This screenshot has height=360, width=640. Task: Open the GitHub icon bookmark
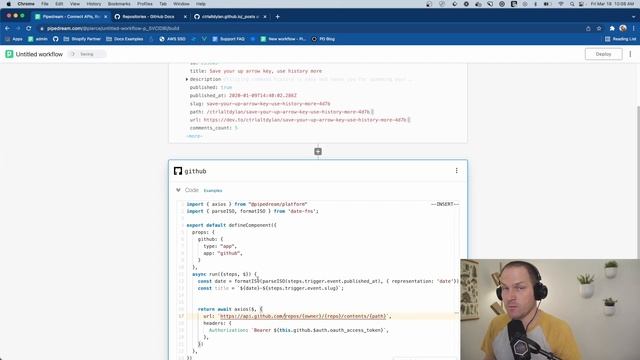point(56,39)
